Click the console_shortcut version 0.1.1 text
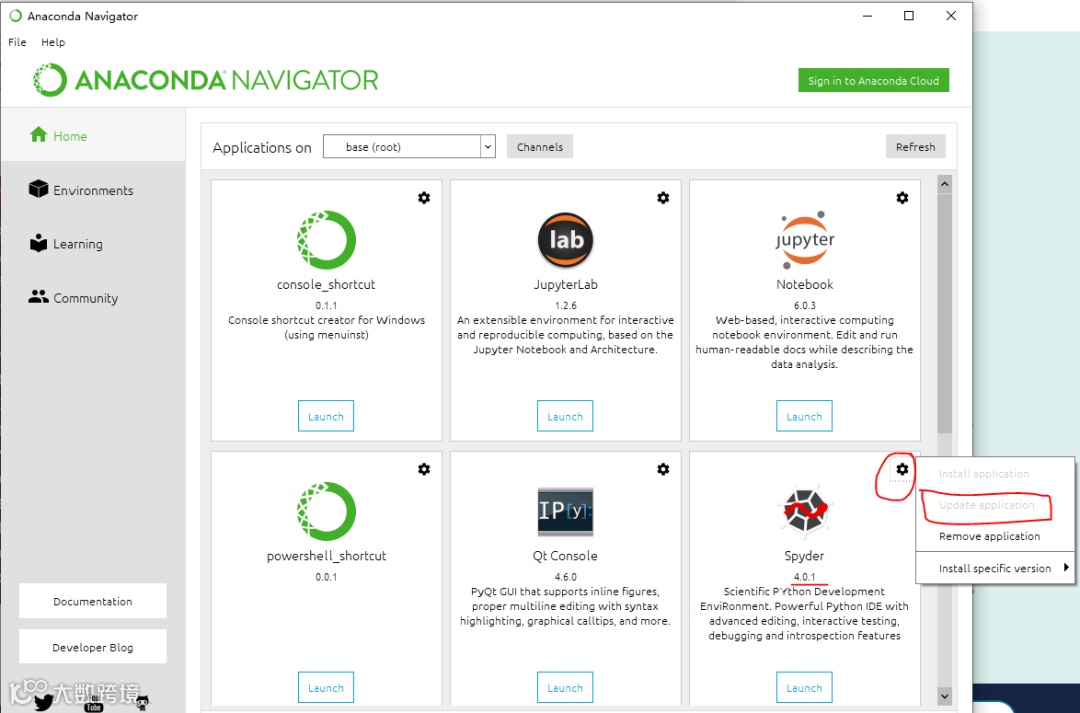 326,305
